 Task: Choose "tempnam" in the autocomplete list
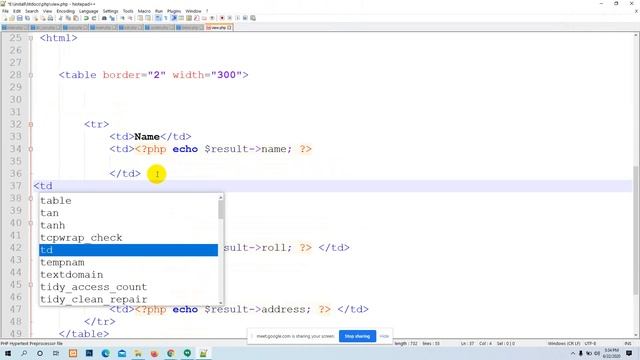coord(128,262)
